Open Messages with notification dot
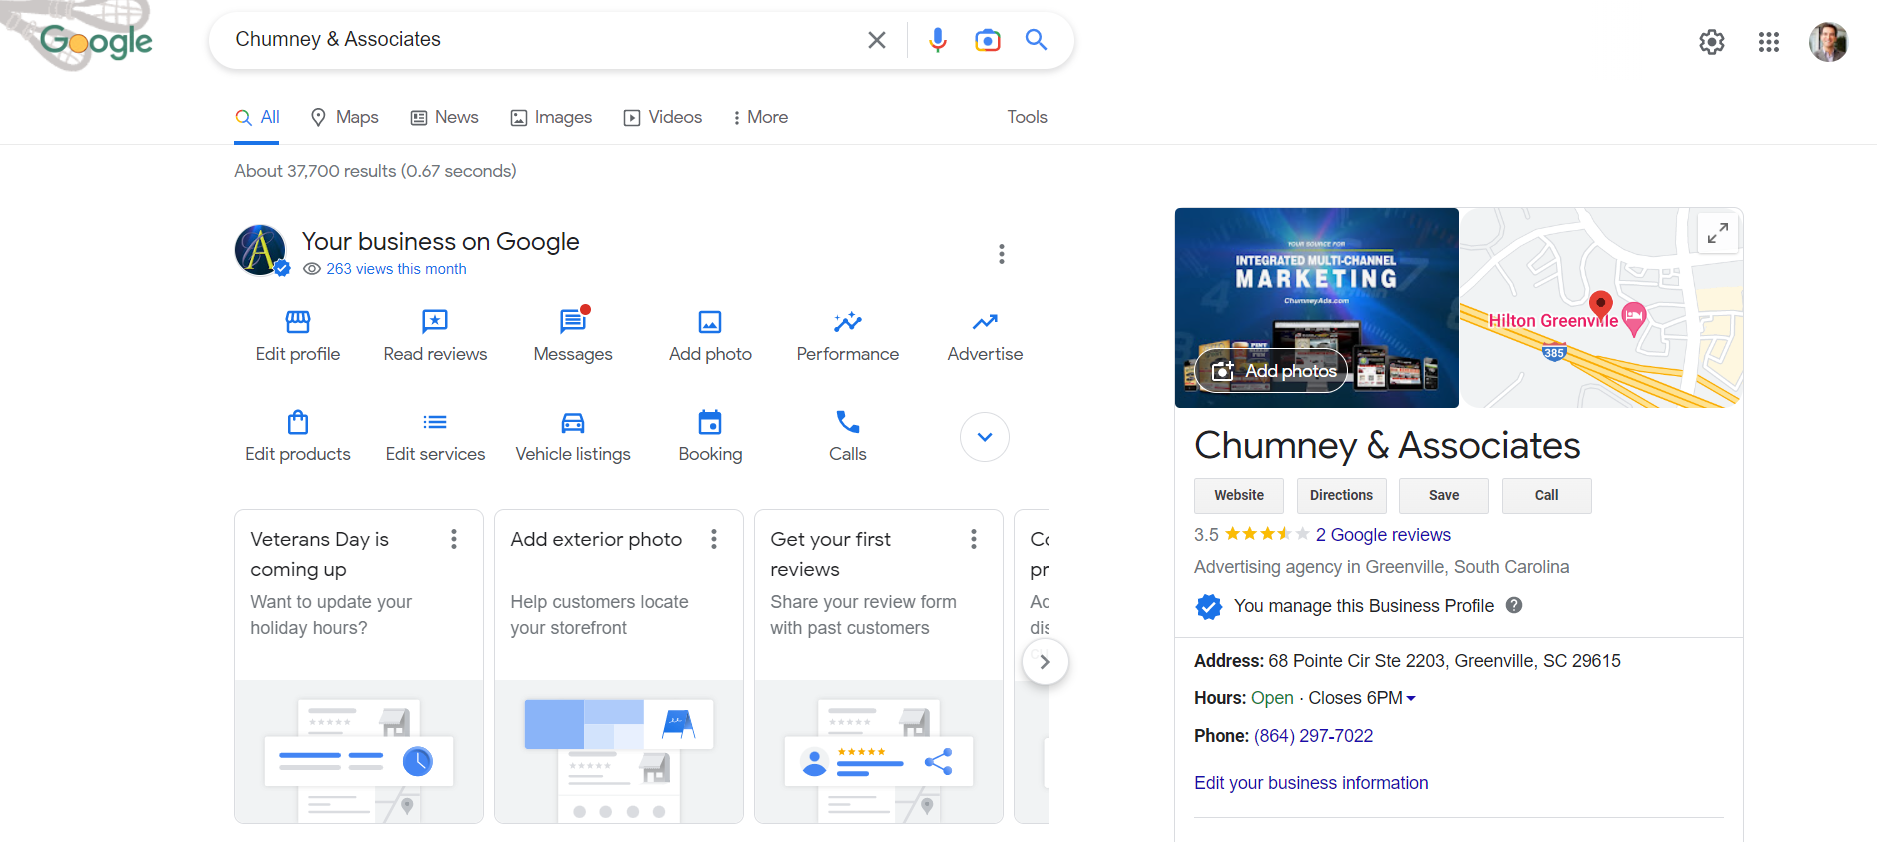 tap(573, 322)
